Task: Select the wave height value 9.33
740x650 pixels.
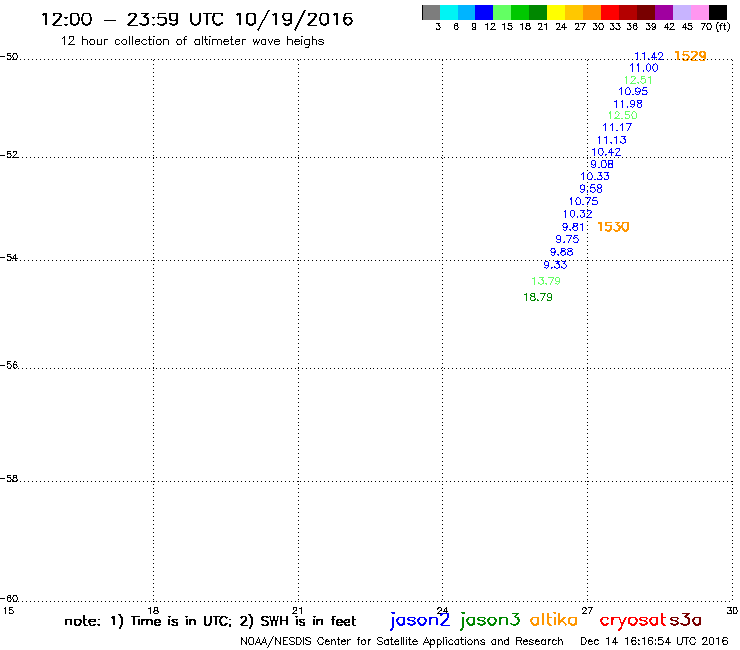Action: point(555,265)
